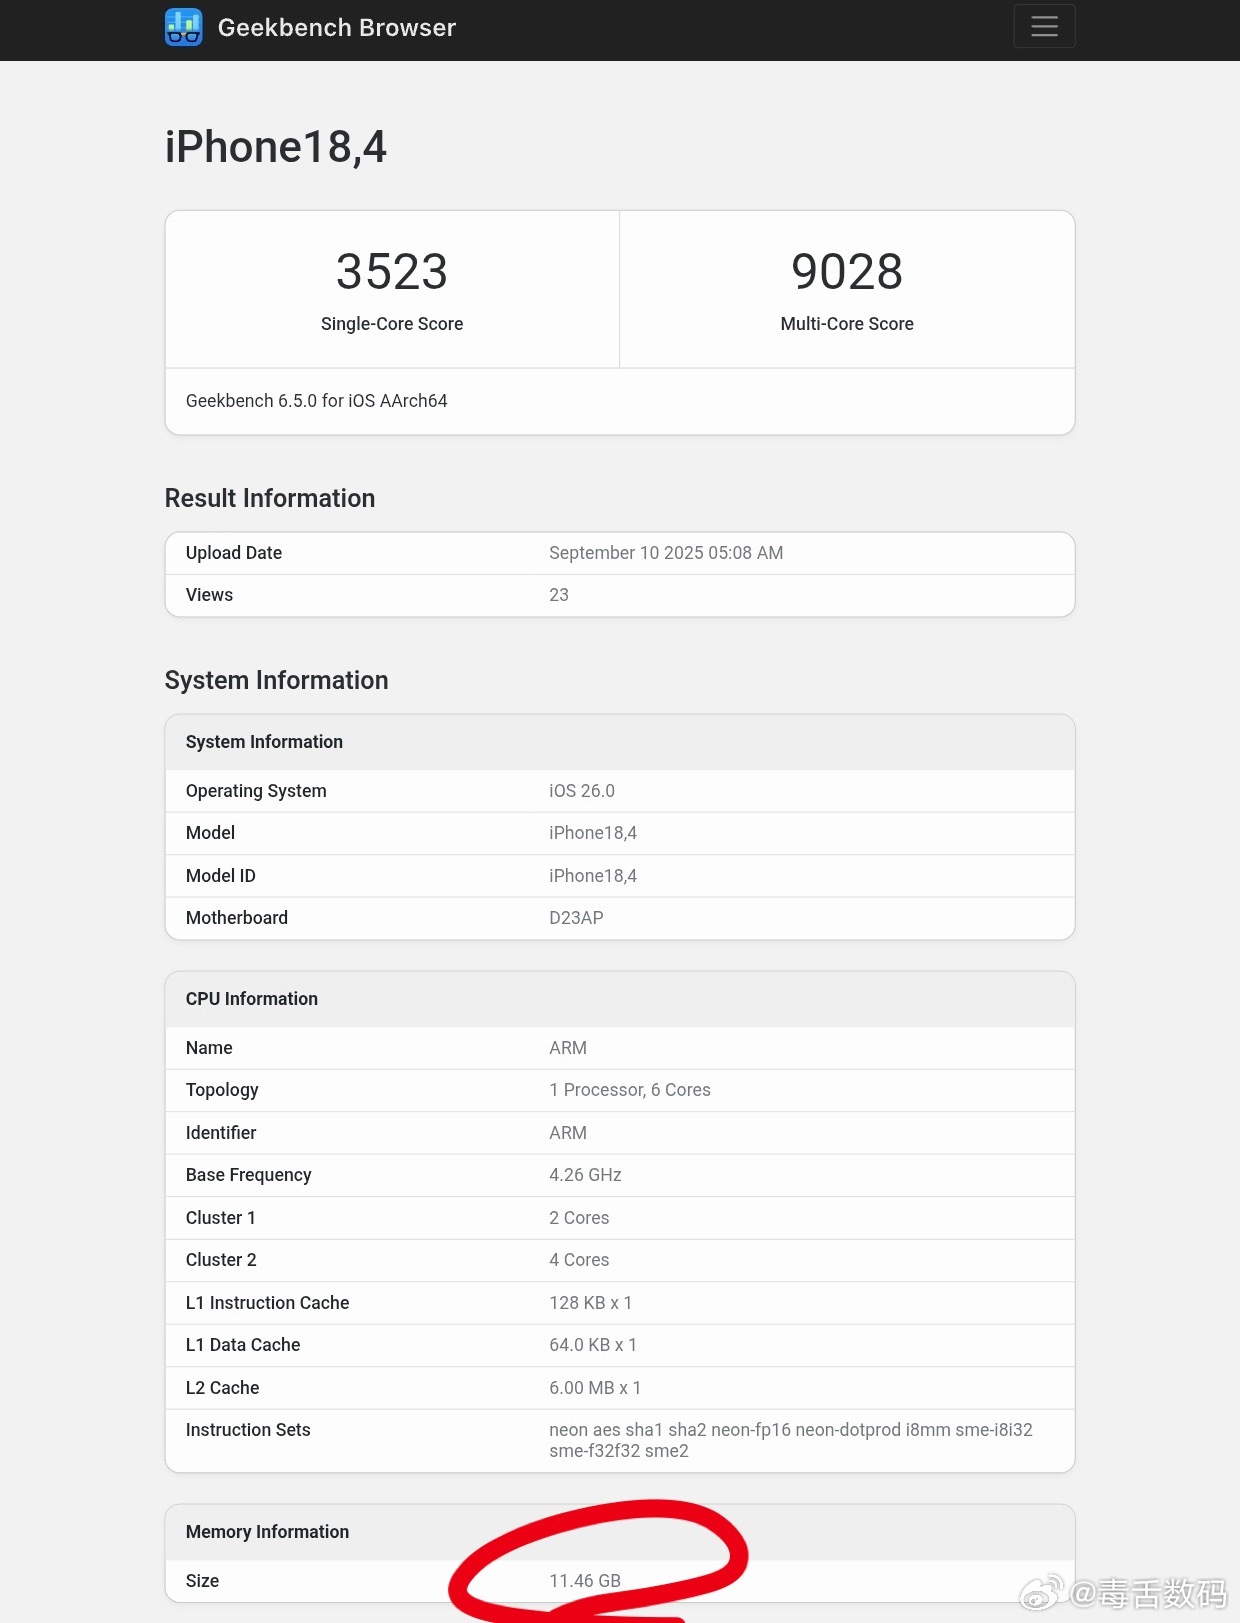Select the Identifier value ARM
Screen dimensions: 1240x1623
(568, 1133)
